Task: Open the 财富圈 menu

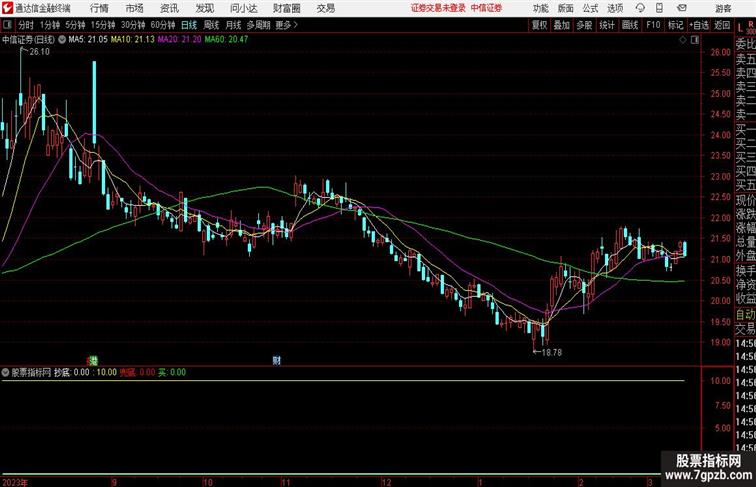Action: coord(287,8)
